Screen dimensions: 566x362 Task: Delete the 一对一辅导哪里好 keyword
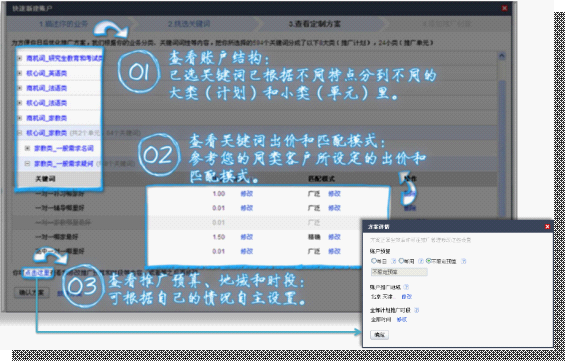(x=410, y=208)
